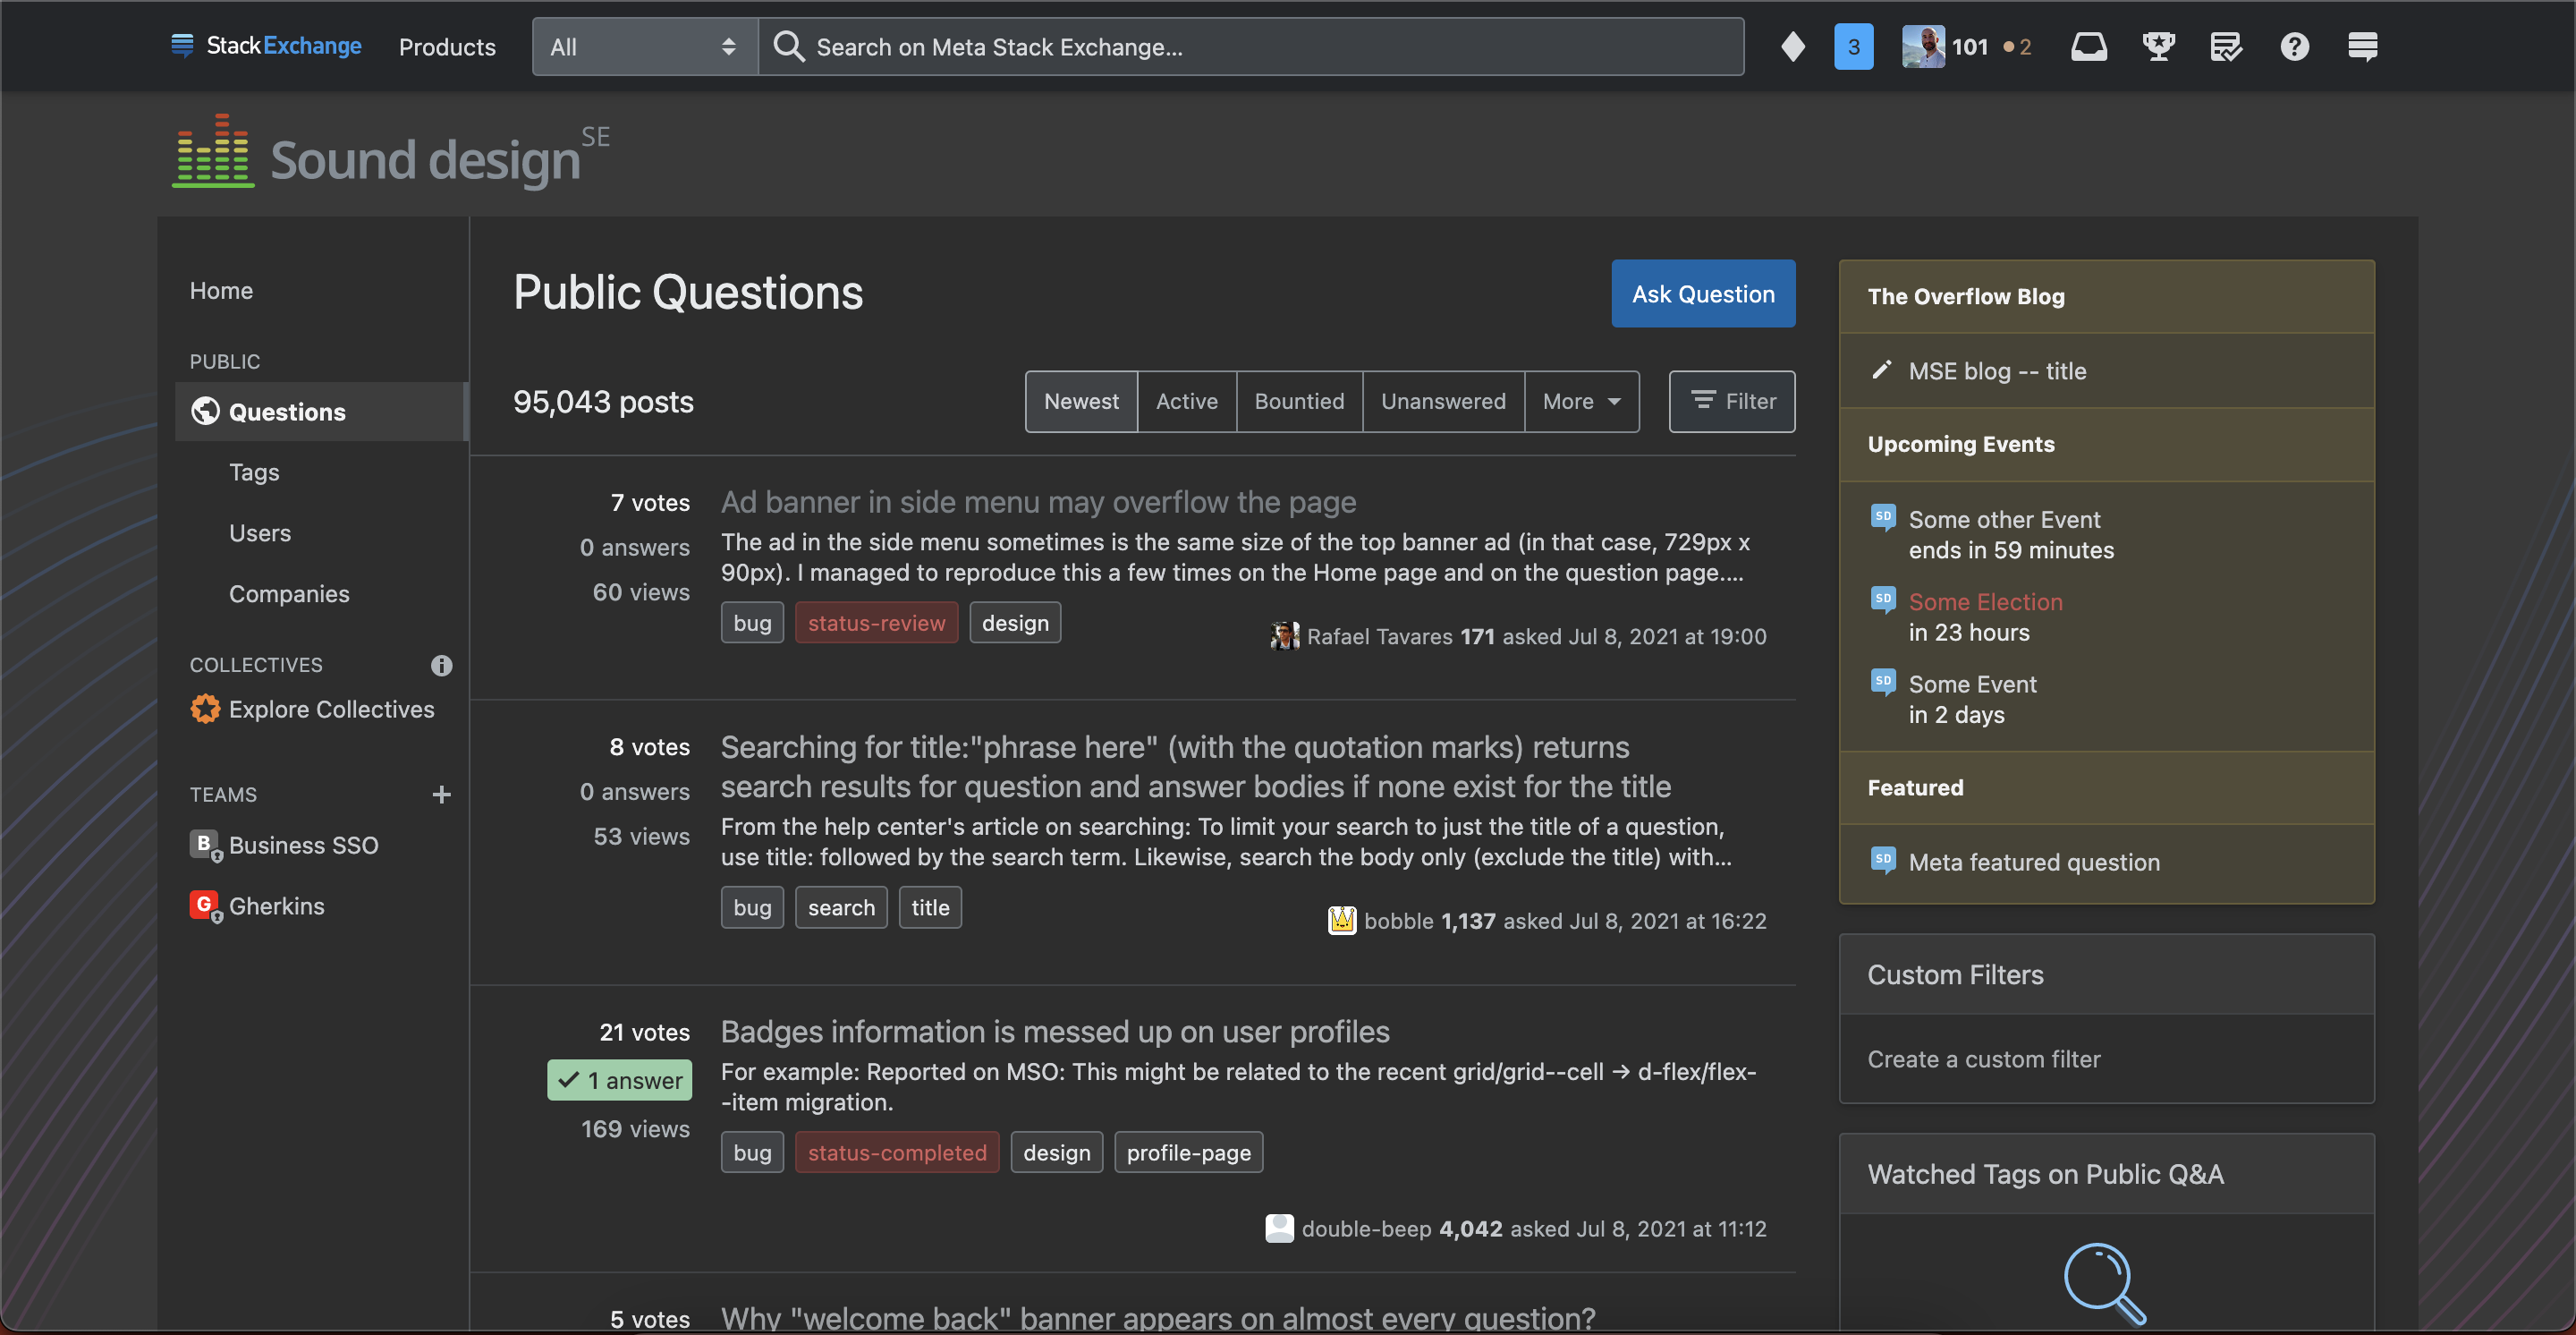
Task: Expand the More sort options dropdown
Action: pyautogui.click(x=1581, y=401)
